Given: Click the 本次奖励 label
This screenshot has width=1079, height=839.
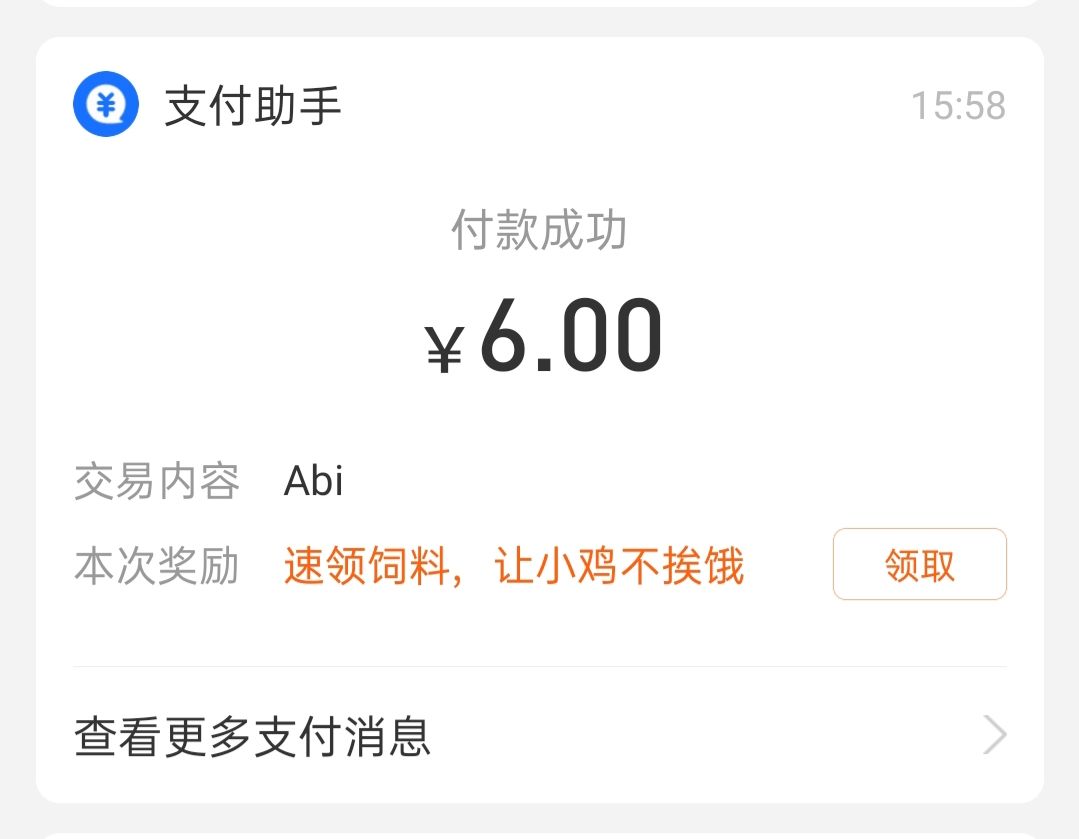Looking at the screenshot, I should coord(157,567).
